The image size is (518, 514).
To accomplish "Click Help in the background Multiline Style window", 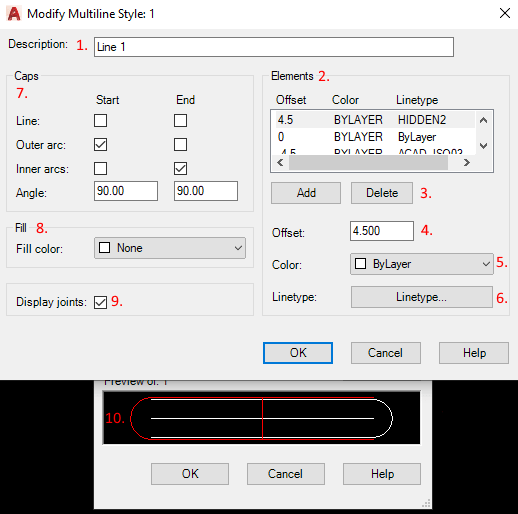I will click(x=382, y=474).
